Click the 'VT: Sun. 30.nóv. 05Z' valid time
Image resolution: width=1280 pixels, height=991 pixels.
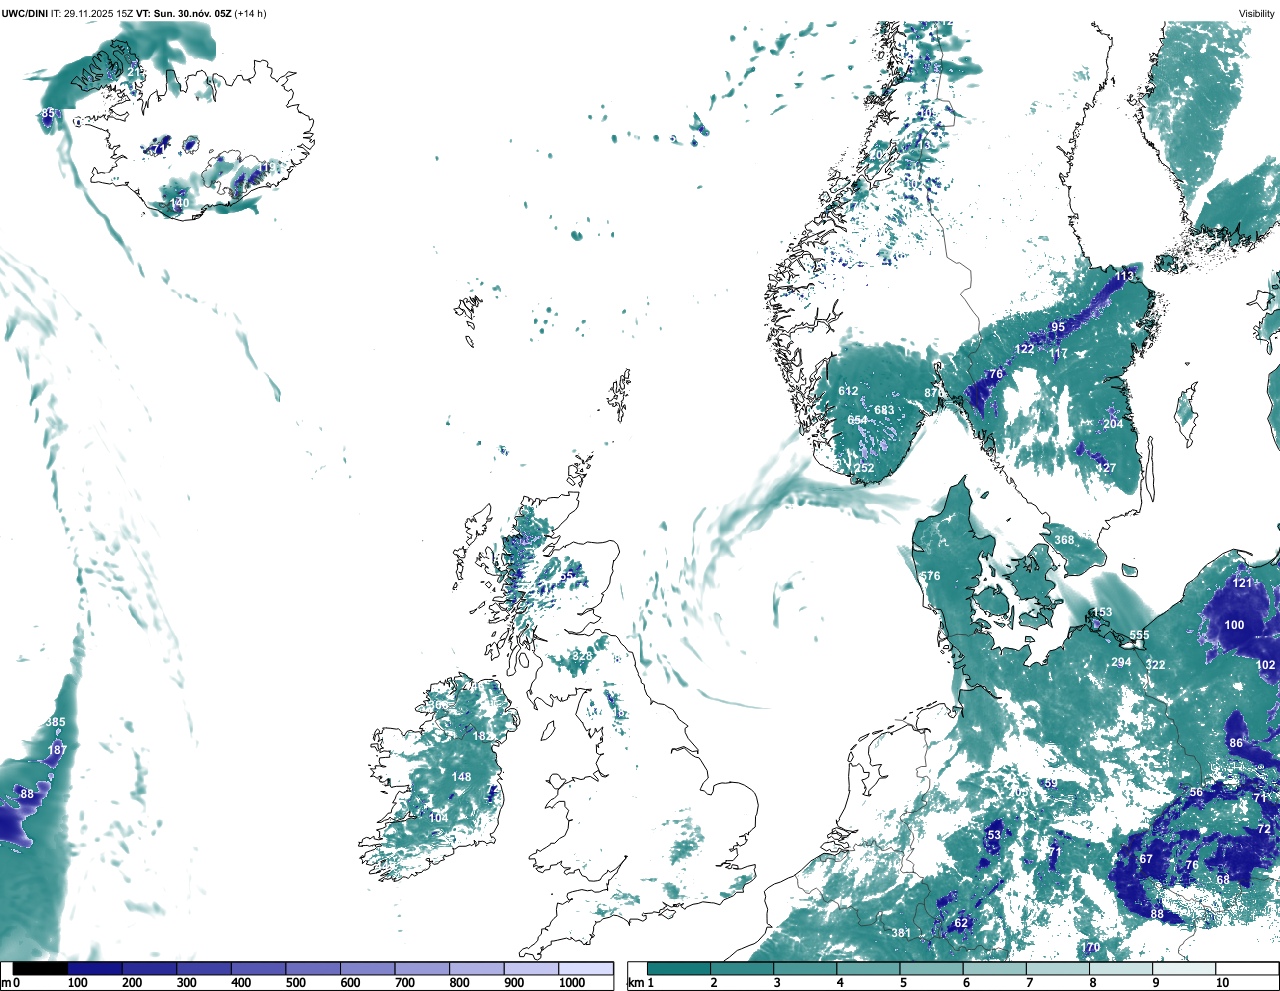point(182,13)
